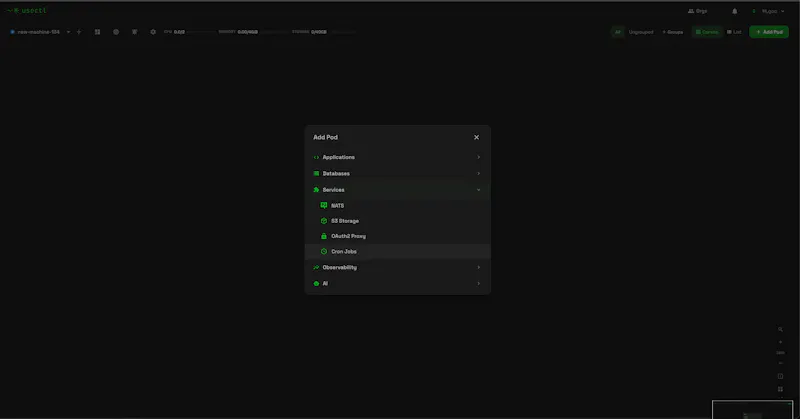This screenshot has width=800, height=419.
Task: Click the fourth icon in top toolbar
Action: click(x=135, y=32)
